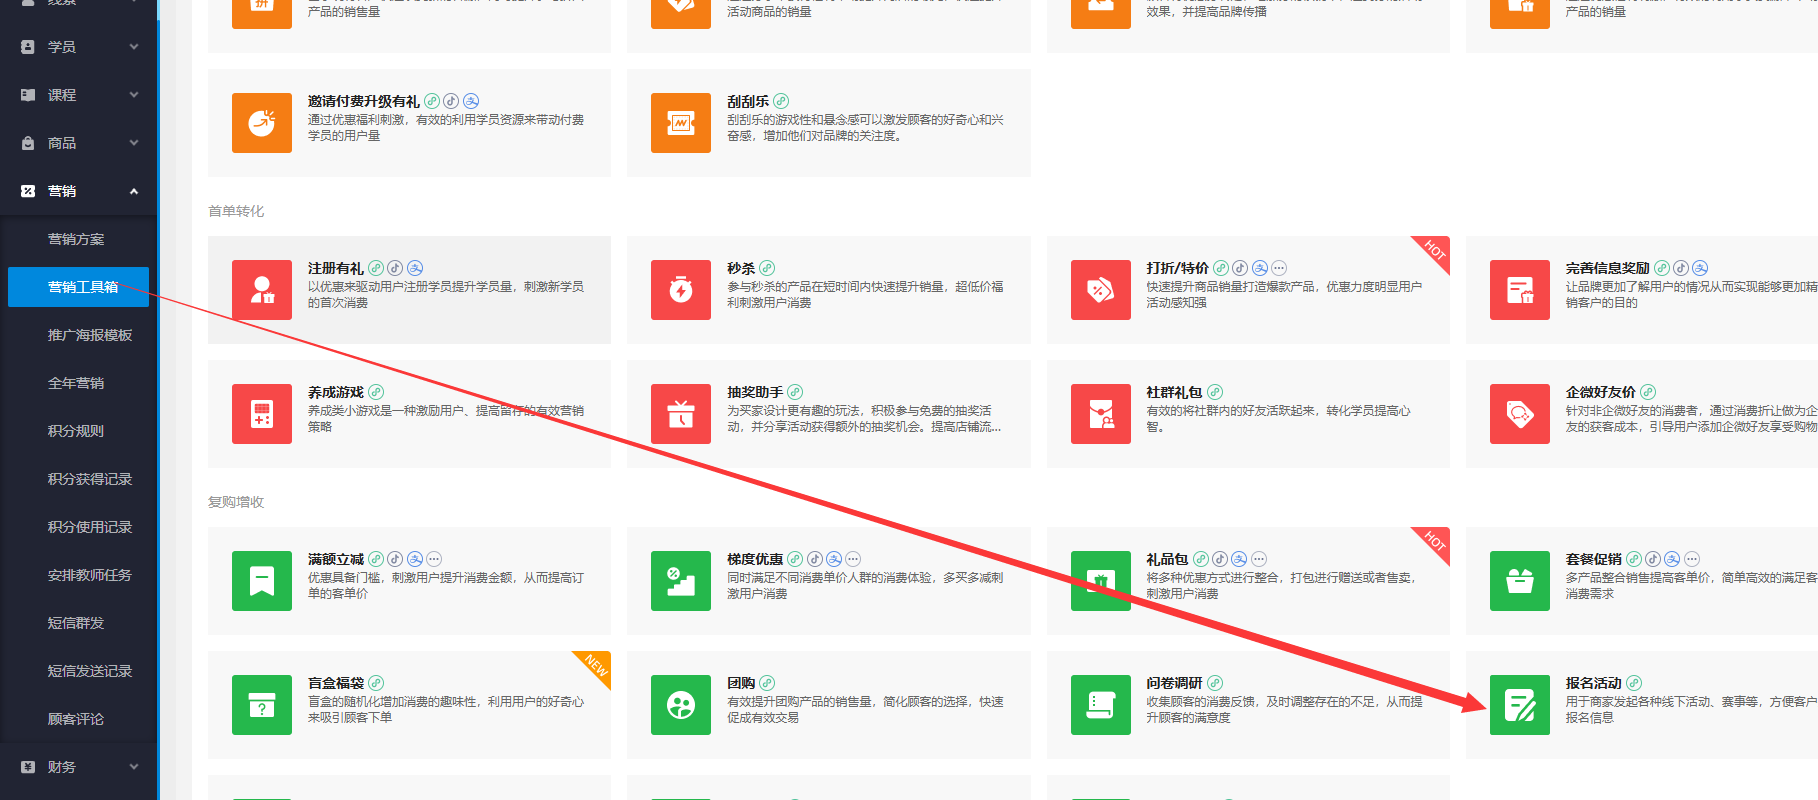The width and height of the screenshot is (1818, 800).
Task: Click the 商品 sidebar icon
Action: pos(28,143)
